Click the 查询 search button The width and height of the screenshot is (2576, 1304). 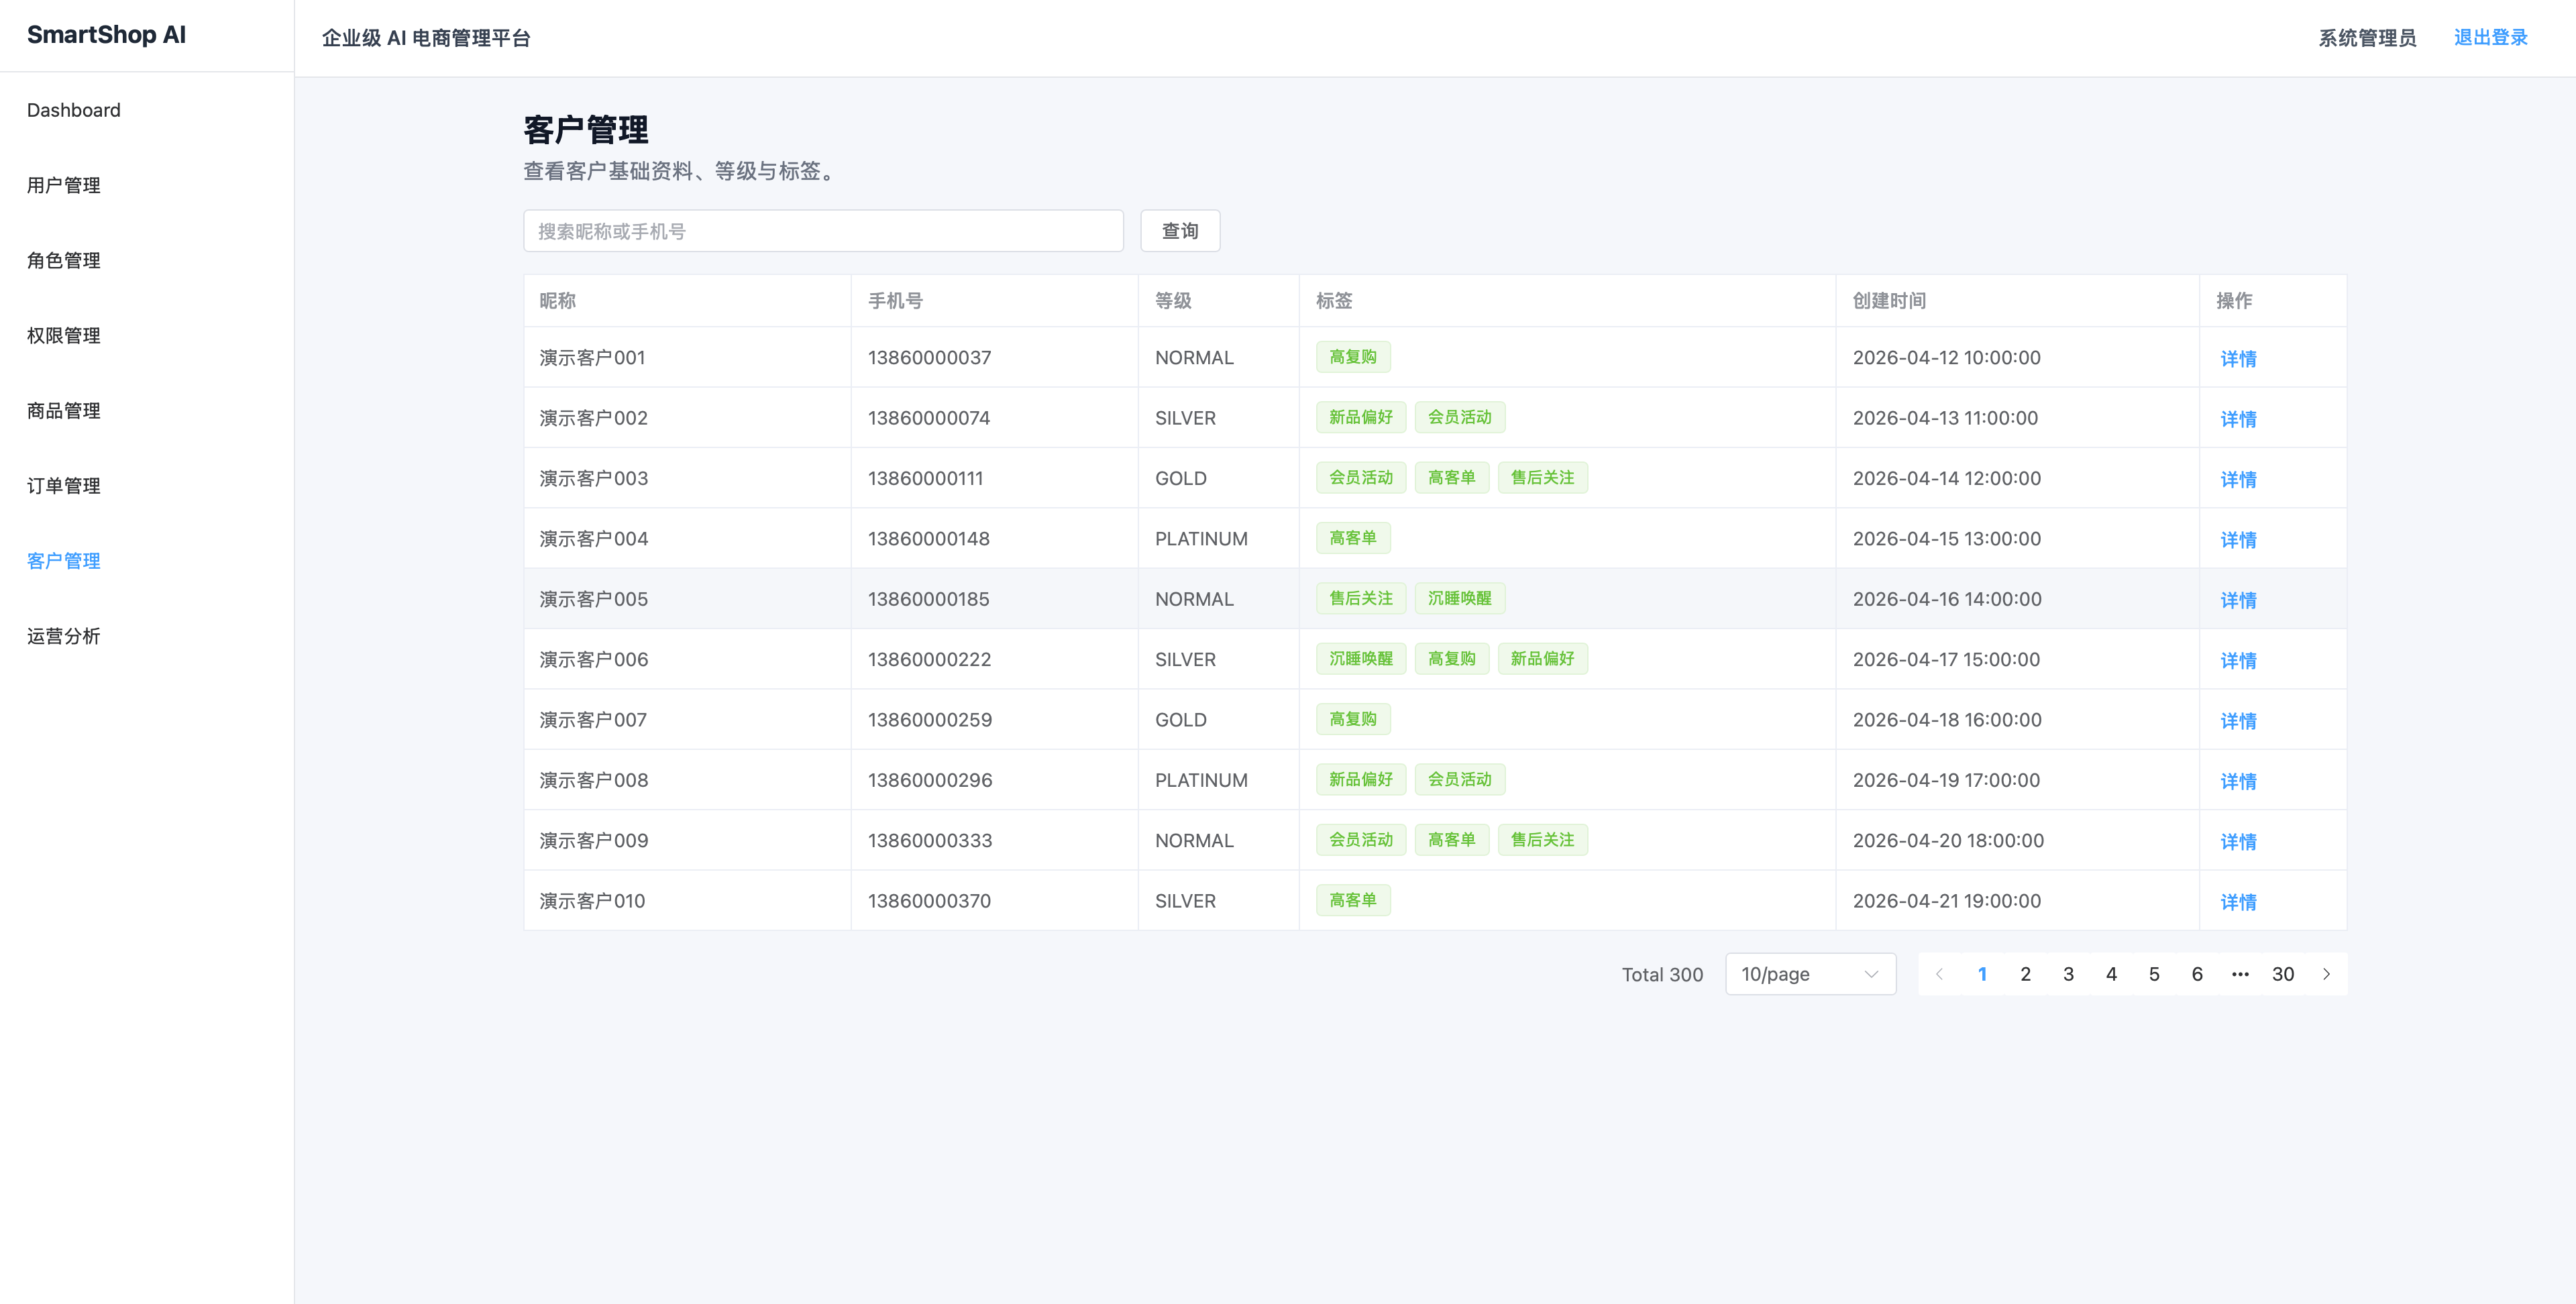[1180, 231]
